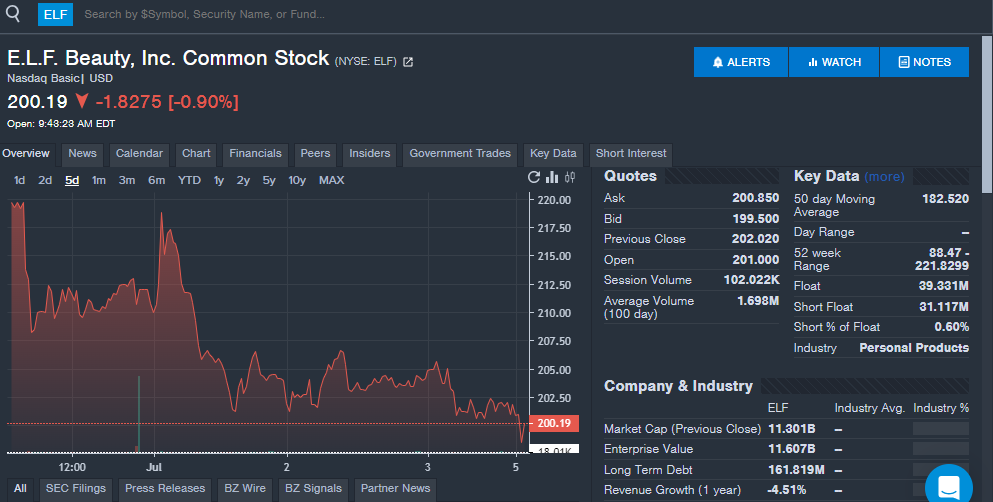
Task: Click Previous Close value 202.020
Action: pos(756,239)
